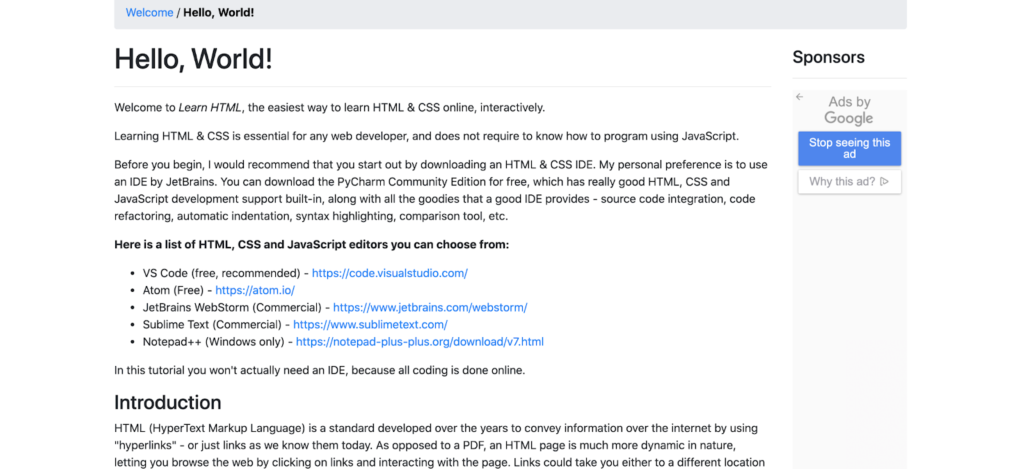
Task: Click the italic Learn HTML text
Action: click(210, 108)
